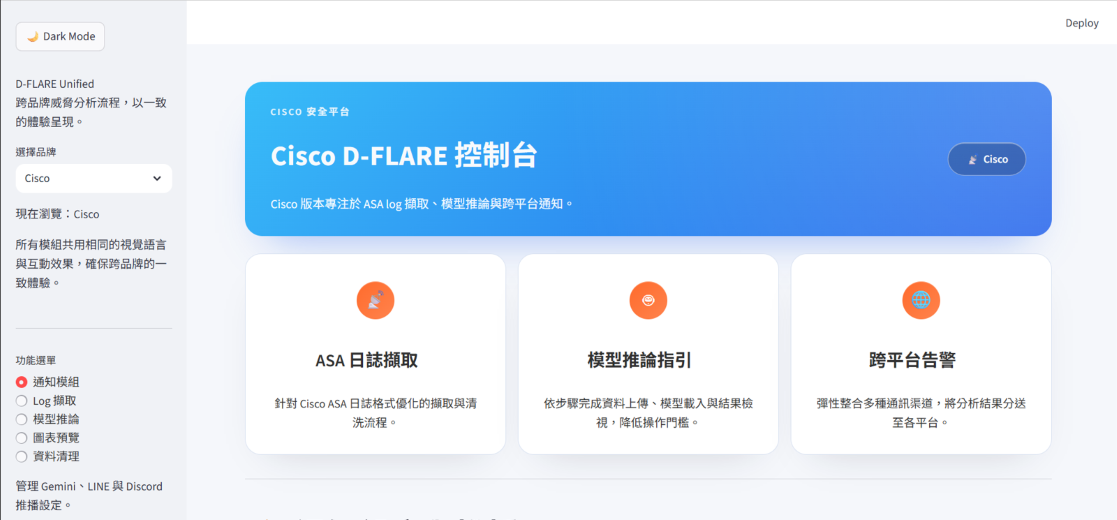Click the Cisco D-FLARE 控制台 banner heading
This screenshot has width=1117, height=520.
tap(404, 156)
